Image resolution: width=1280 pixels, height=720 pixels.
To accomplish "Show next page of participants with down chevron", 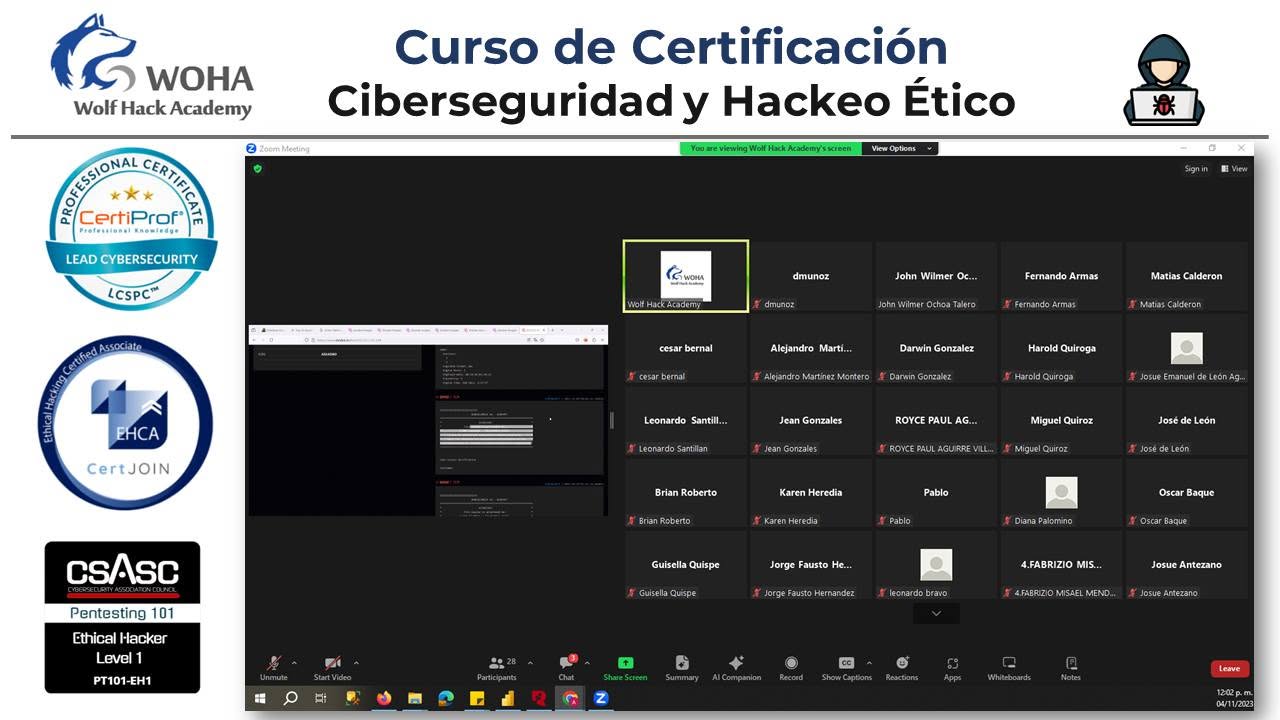I will click(x=936, y=613).
